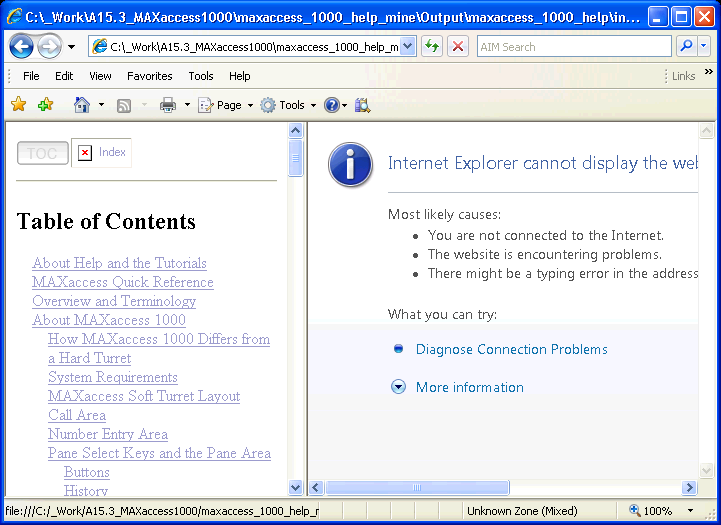721x525 pixels.
Task: Open Favorites Center star icon
Action: pos(18,104)
